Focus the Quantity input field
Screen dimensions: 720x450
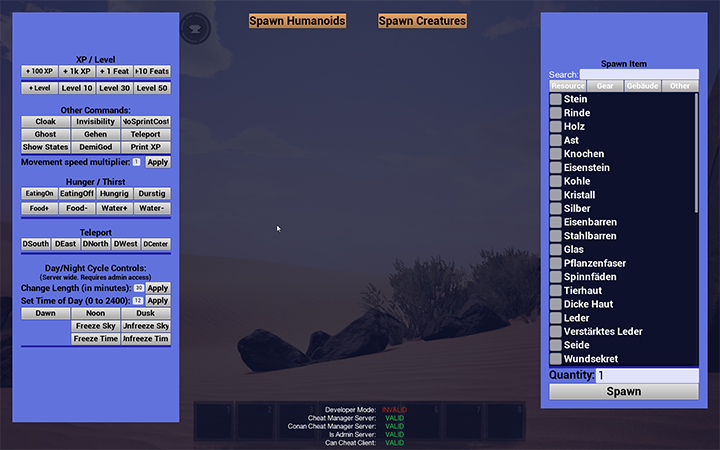click(x=647, y=375)
